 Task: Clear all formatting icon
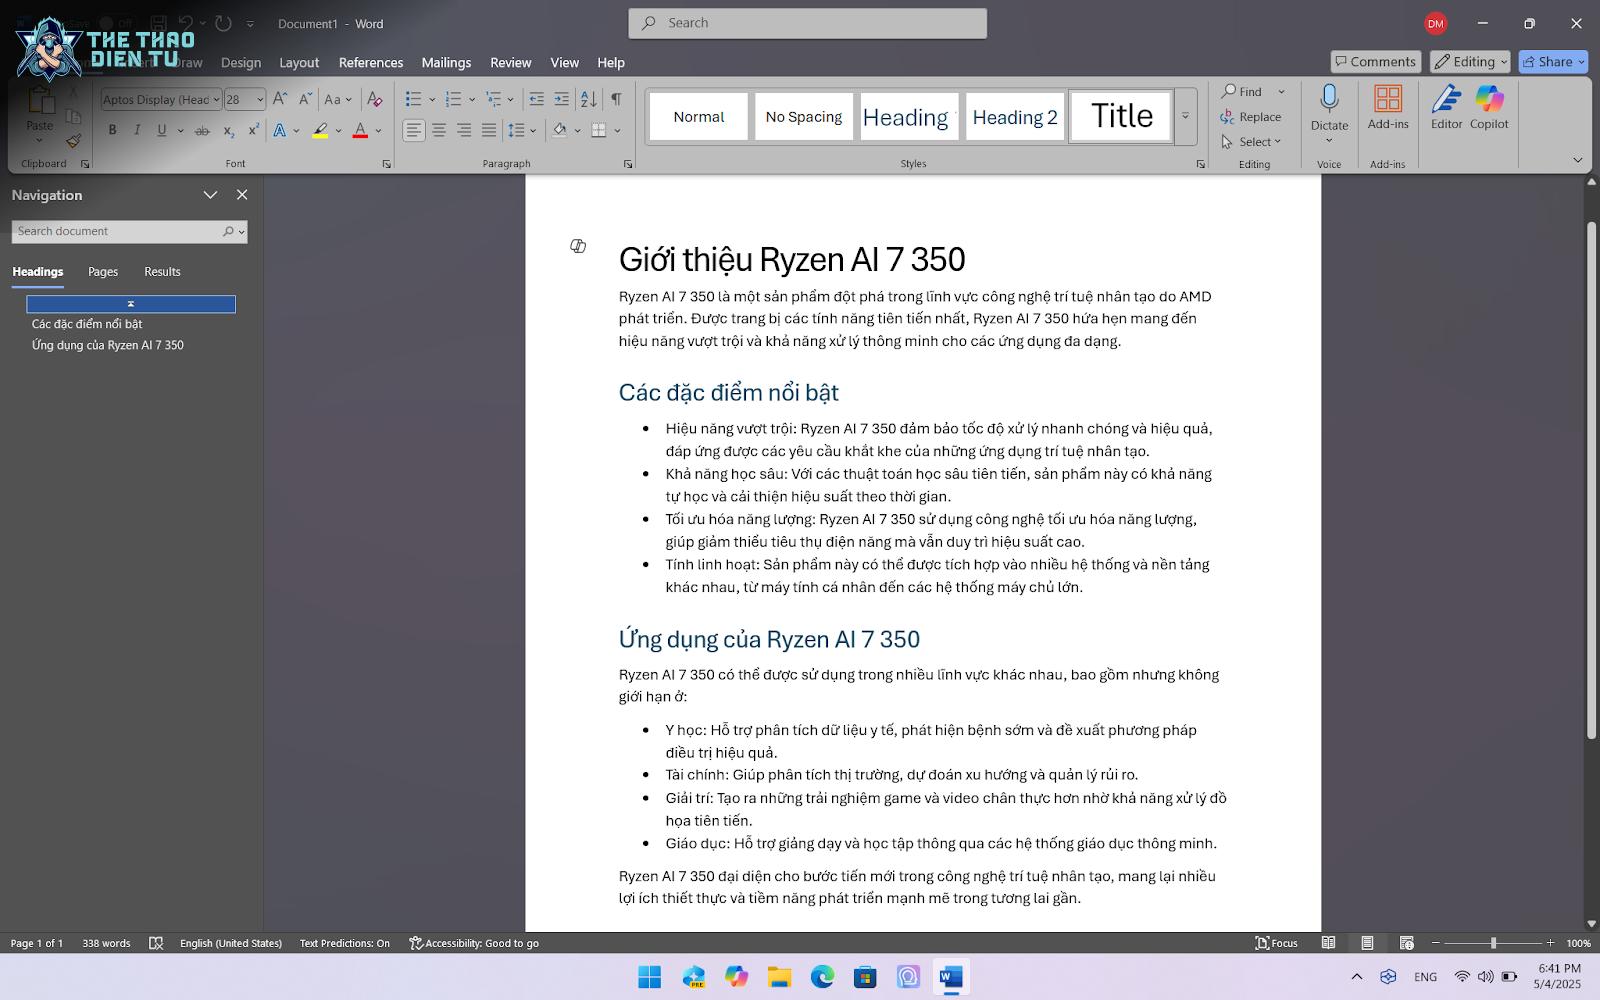pos(375,99)
